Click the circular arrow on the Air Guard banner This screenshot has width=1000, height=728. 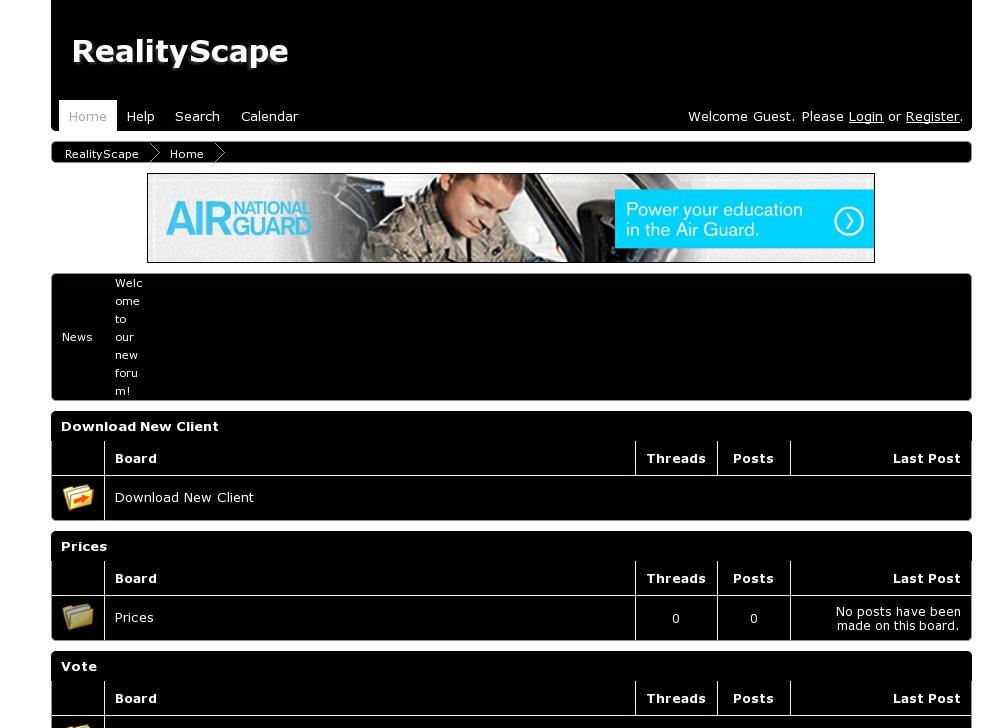[849, 221]
